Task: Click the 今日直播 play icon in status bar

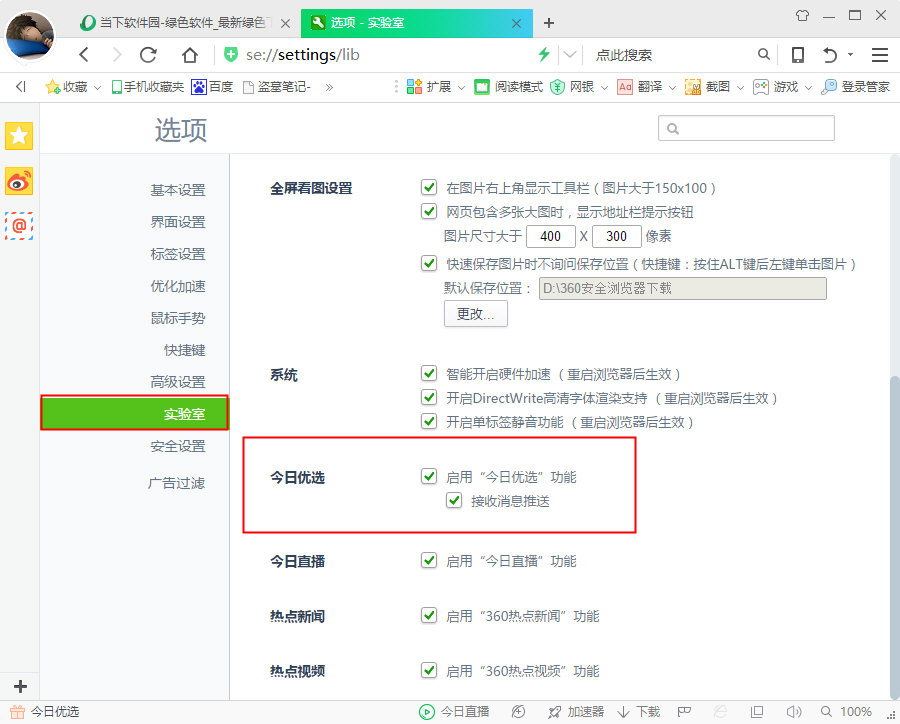Action: (427, 712)
